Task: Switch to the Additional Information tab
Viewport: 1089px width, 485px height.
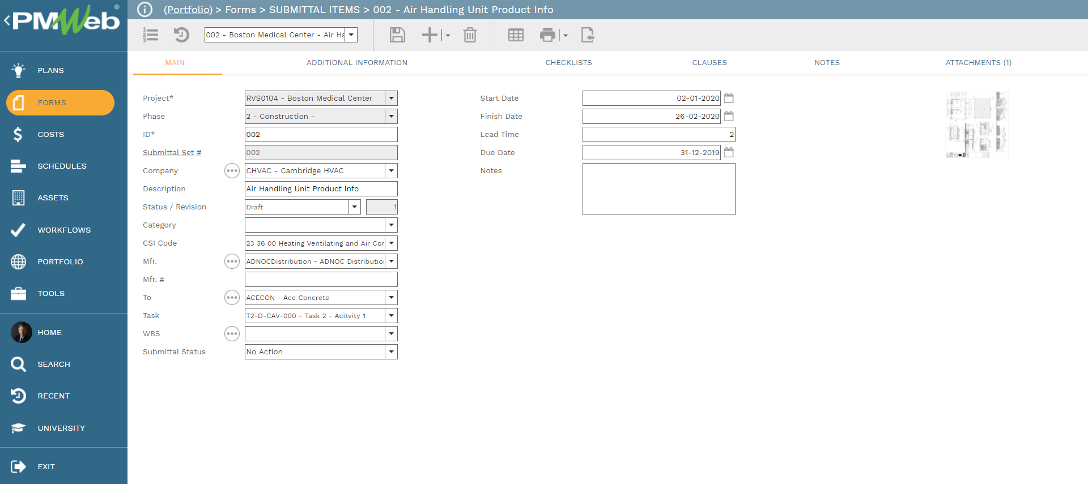Action: pyautogui.click(x=357, y=63)
